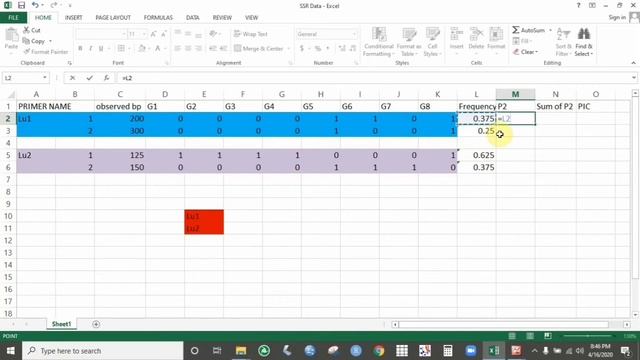Open font name dropdown
Screen dimensions: 640x360
[123, 34]
